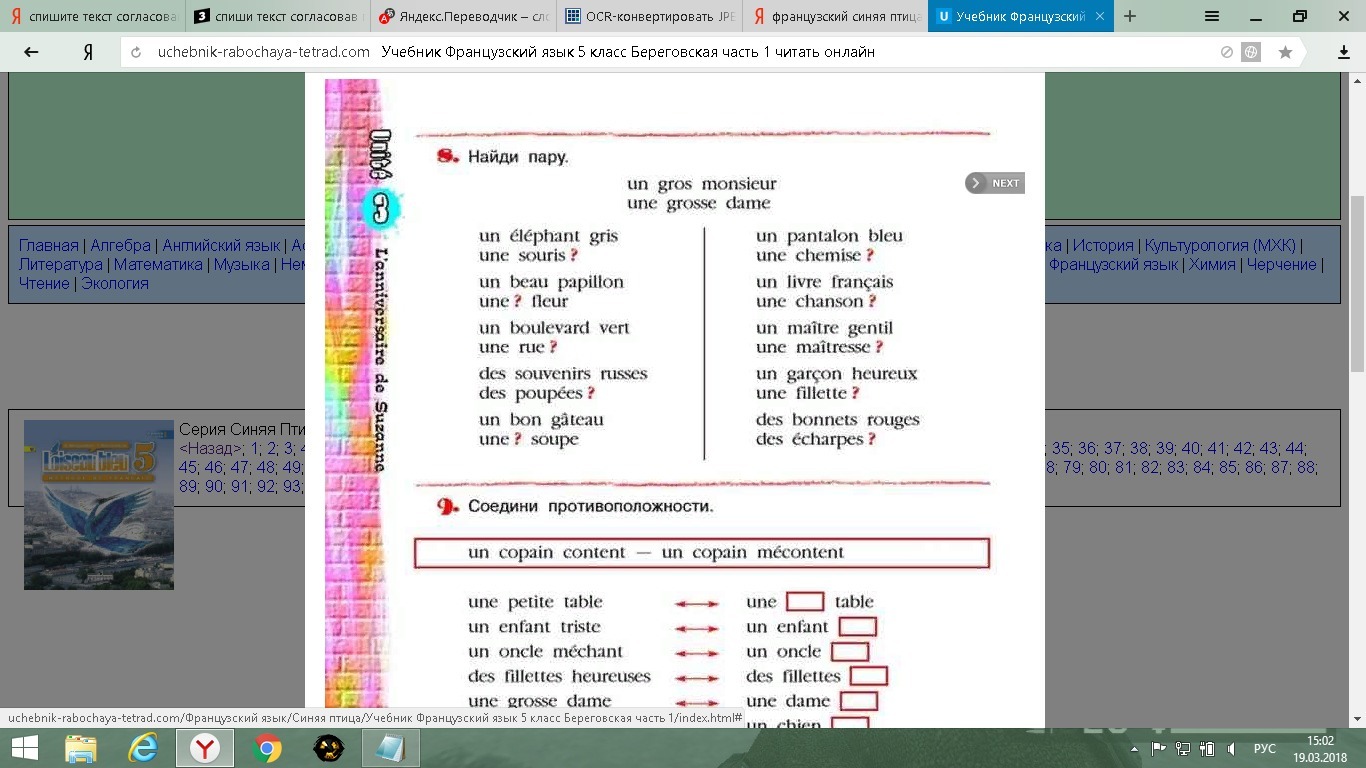Go to page 2 link
The height and width of the screenshot is (768, 1366).
click(271, 448)
